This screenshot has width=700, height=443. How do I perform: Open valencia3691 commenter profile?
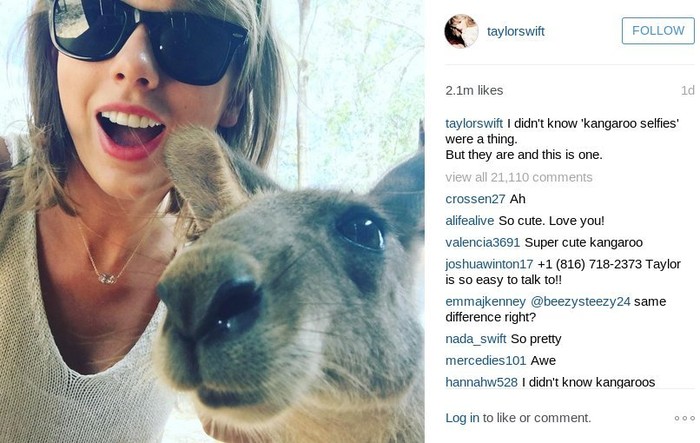[x=483, y=242]
